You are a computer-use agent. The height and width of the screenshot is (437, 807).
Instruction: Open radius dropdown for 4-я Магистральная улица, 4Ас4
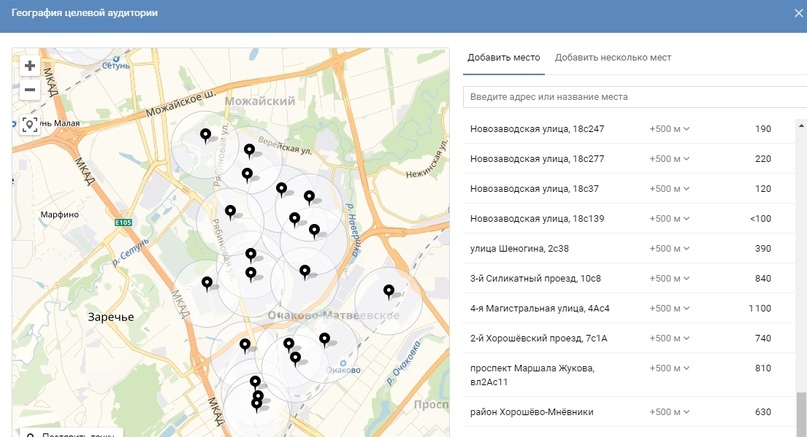point(669,308)
